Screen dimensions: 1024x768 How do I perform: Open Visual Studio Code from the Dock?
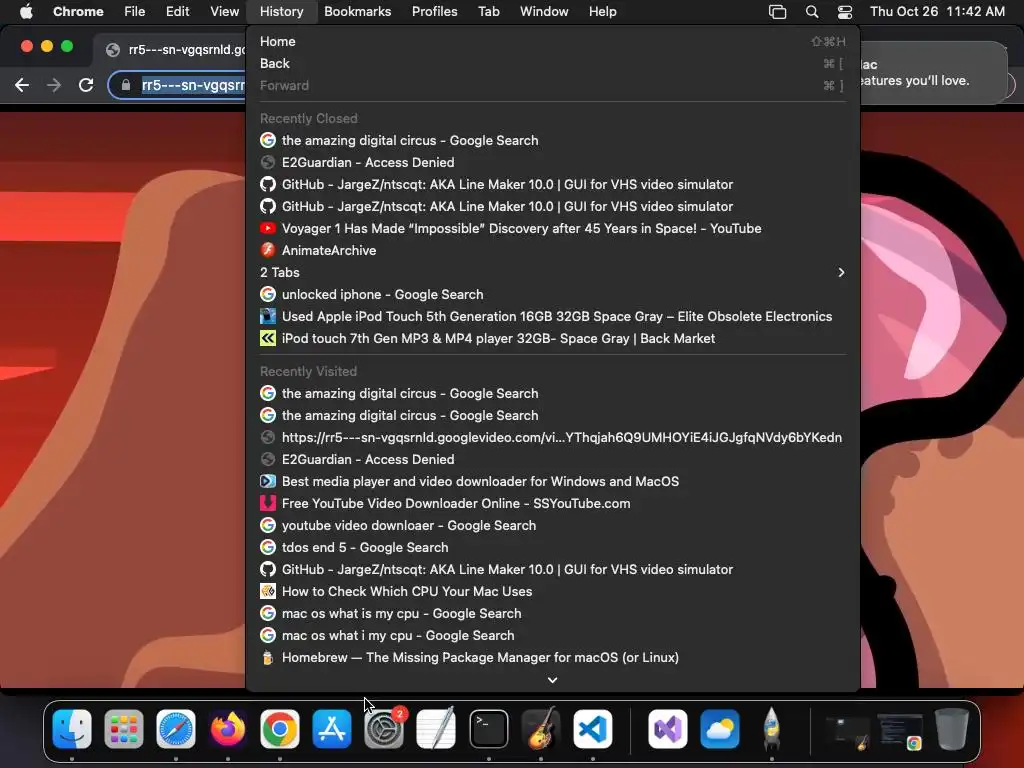pyautogui.click(x=593, y=729)
